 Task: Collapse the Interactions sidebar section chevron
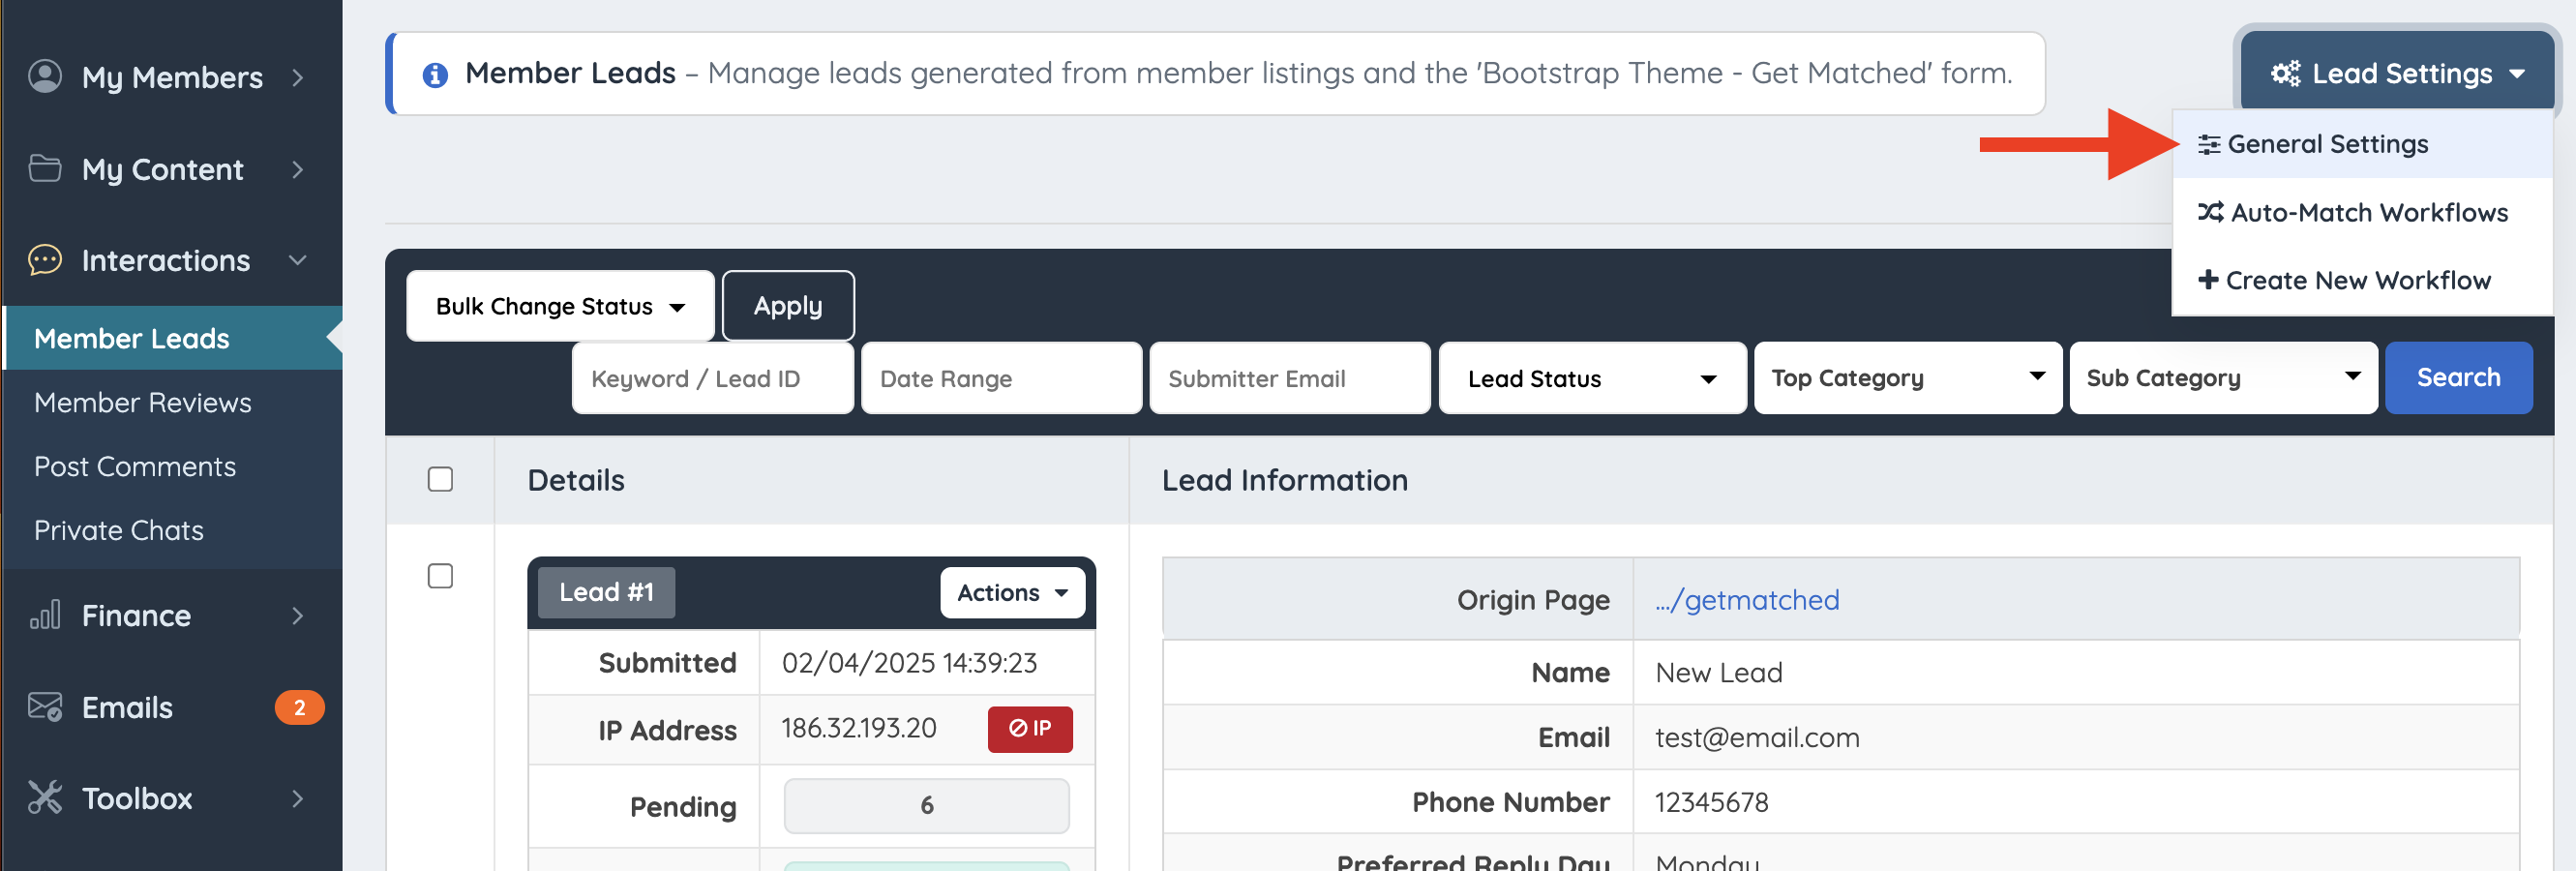pyautogui.click(x=297, y=260)
